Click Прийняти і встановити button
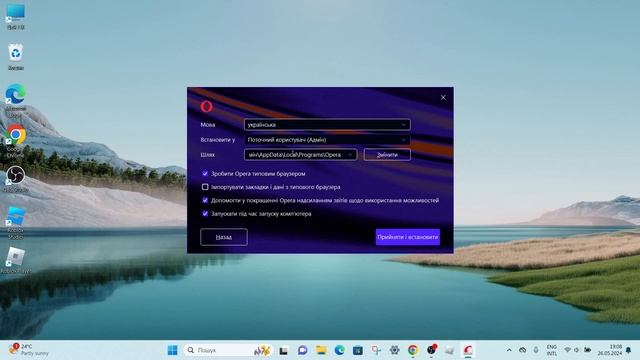 408,237
